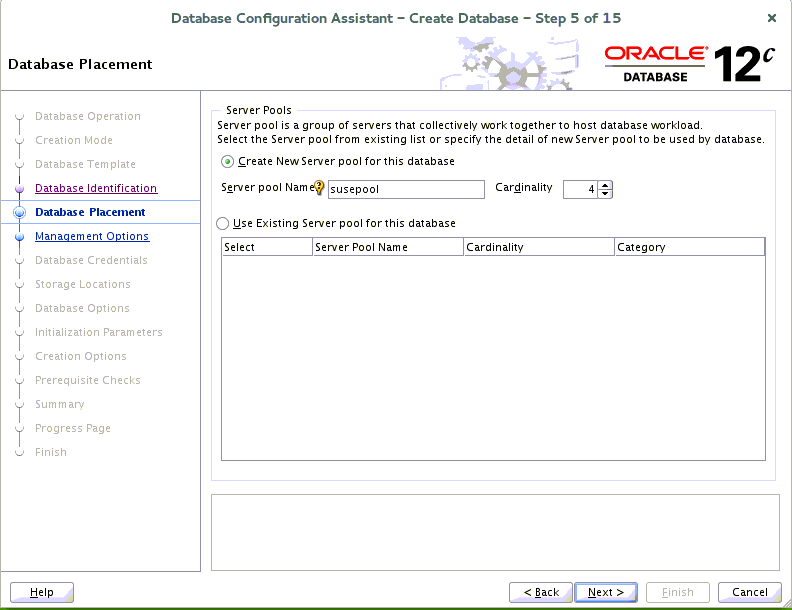This screenshot has width=792, height=610.
Task: Click the Database Identification step bullet
Action: pos(19,188)
